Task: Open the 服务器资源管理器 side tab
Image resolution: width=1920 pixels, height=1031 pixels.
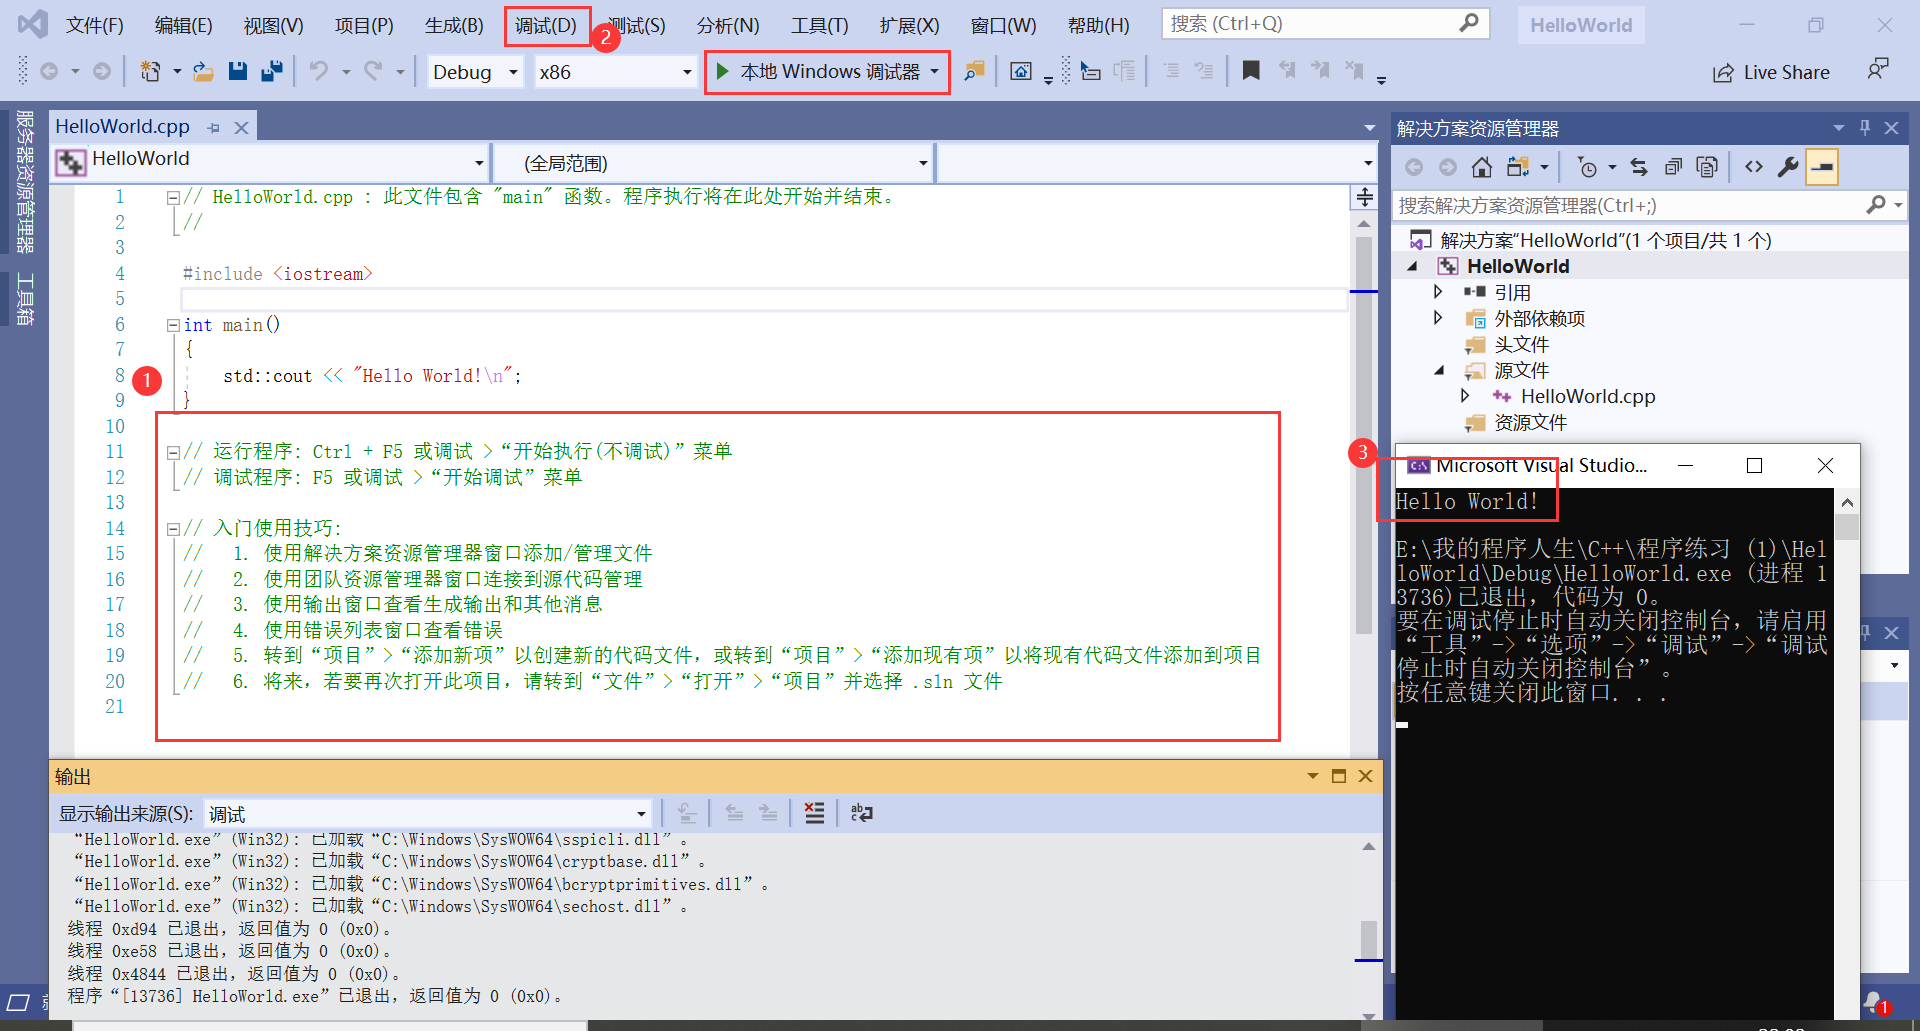Action: point(25,182)
